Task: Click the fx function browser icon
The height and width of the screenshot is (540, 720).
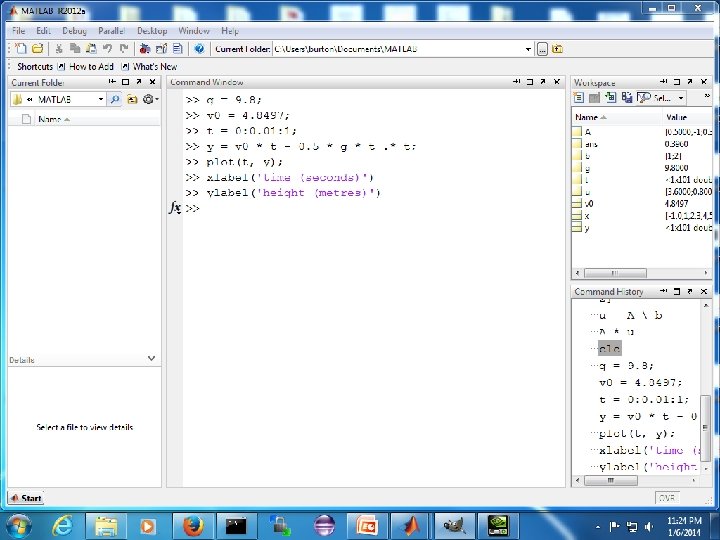Action: [x=174, y=208]
